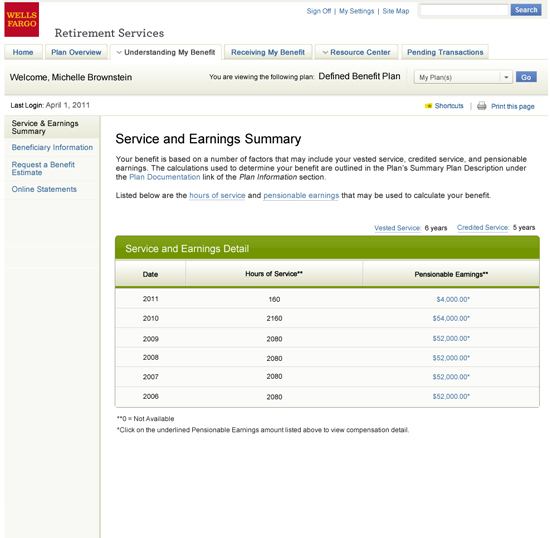
Task: Click the Sign Off link
Action: tap(319, 11)
